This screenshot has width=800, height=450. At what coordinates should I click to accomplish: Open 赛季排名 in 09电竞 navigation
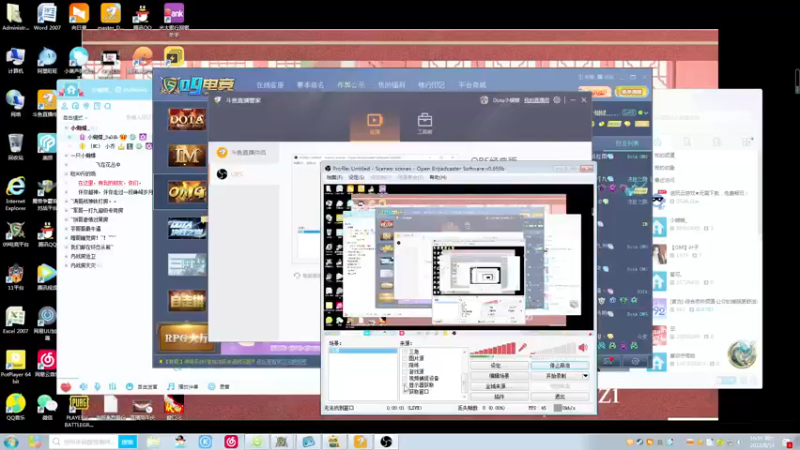click(x=310, y=85)
